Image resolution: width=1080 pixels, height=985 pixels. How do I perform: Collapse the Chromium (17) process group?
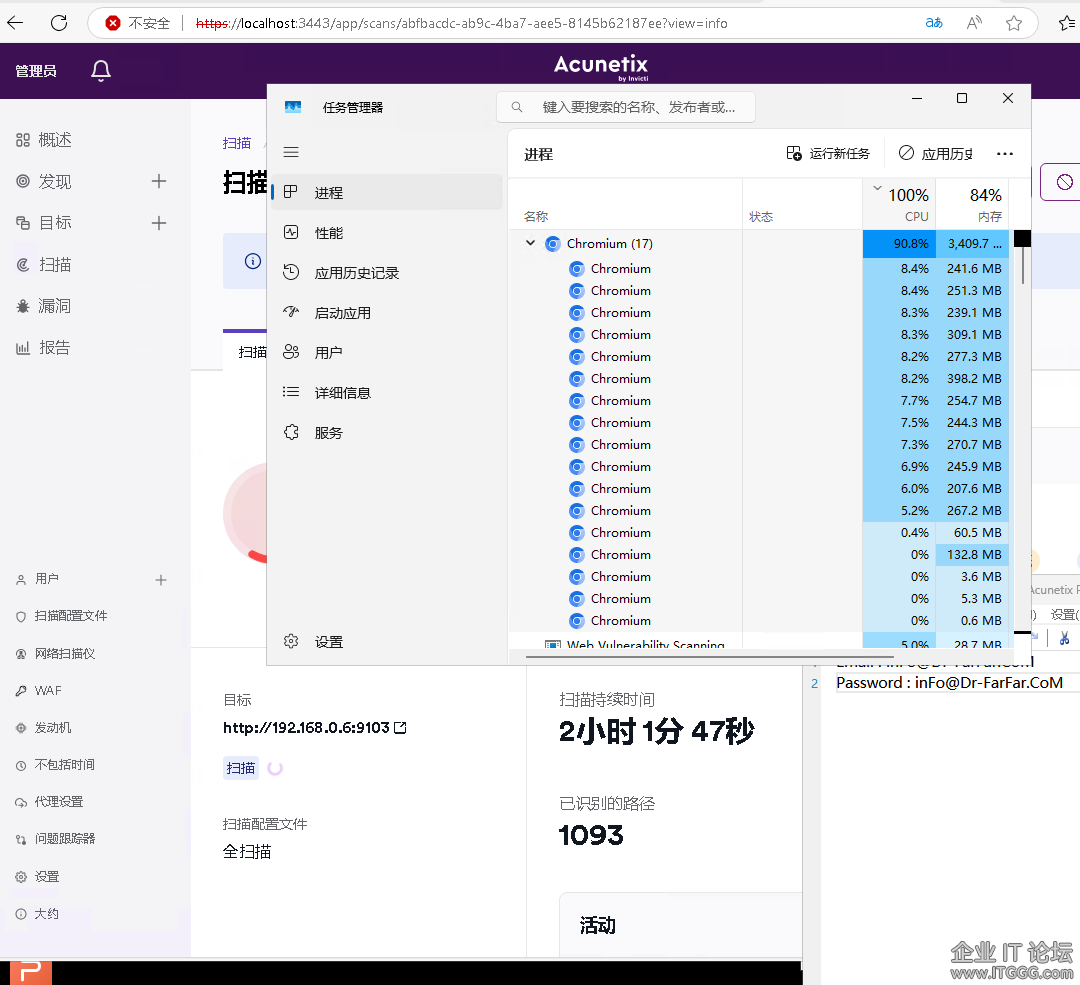[530, 243]
